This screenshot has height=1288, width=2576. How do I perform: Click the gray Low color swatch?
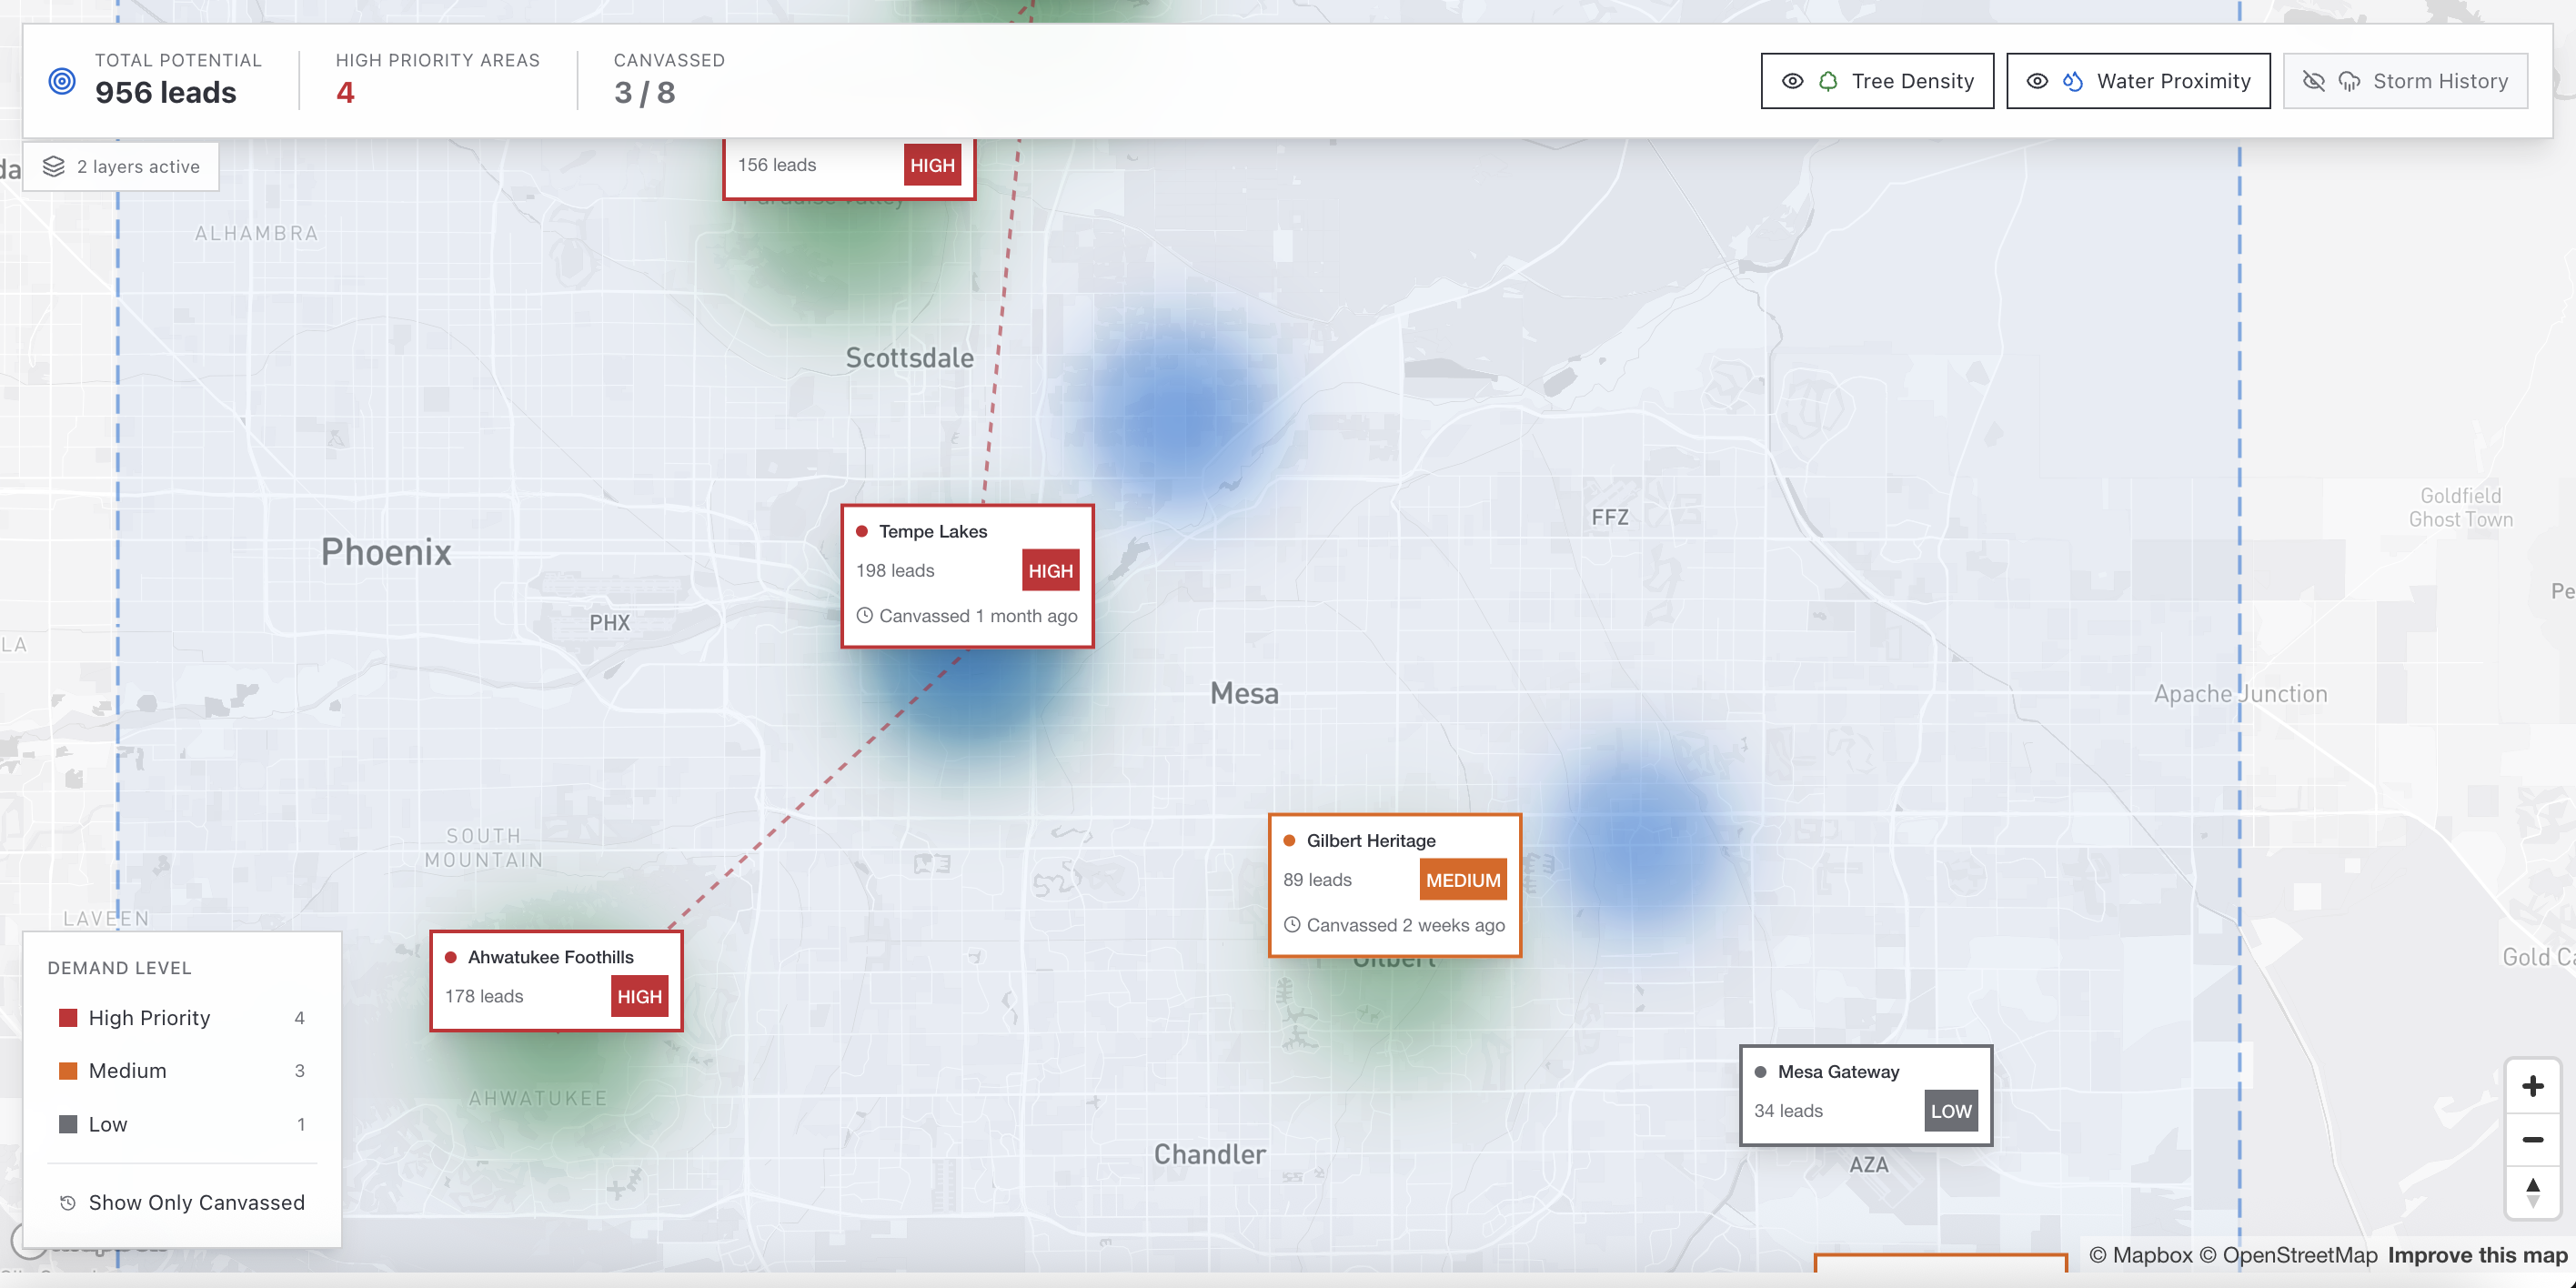[x=68, y=1124]
